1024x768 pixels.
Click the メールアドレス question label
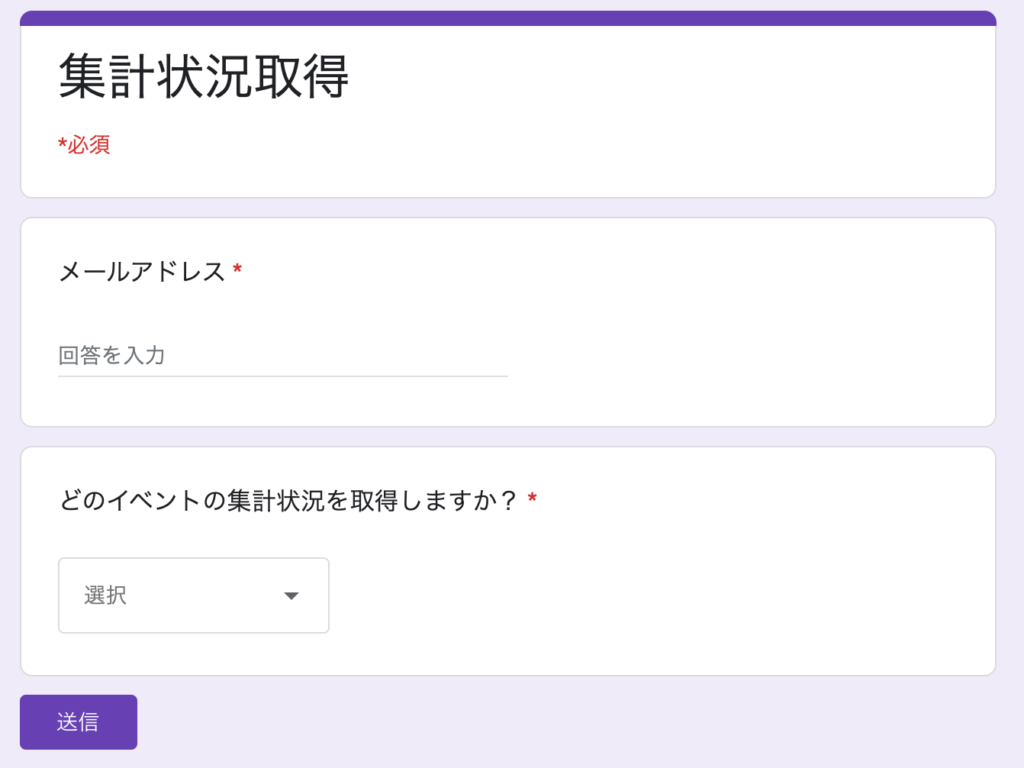point(142,271)
